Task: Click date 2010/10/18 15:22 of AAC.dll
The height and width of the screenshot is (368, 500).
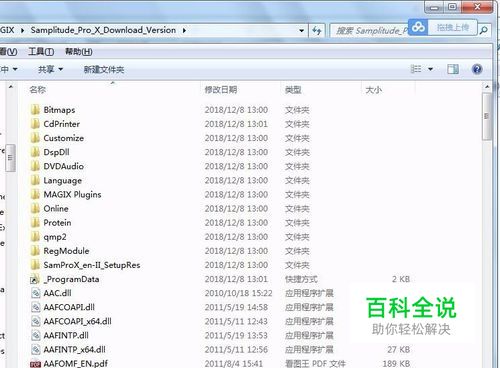Action: point(238,293)
